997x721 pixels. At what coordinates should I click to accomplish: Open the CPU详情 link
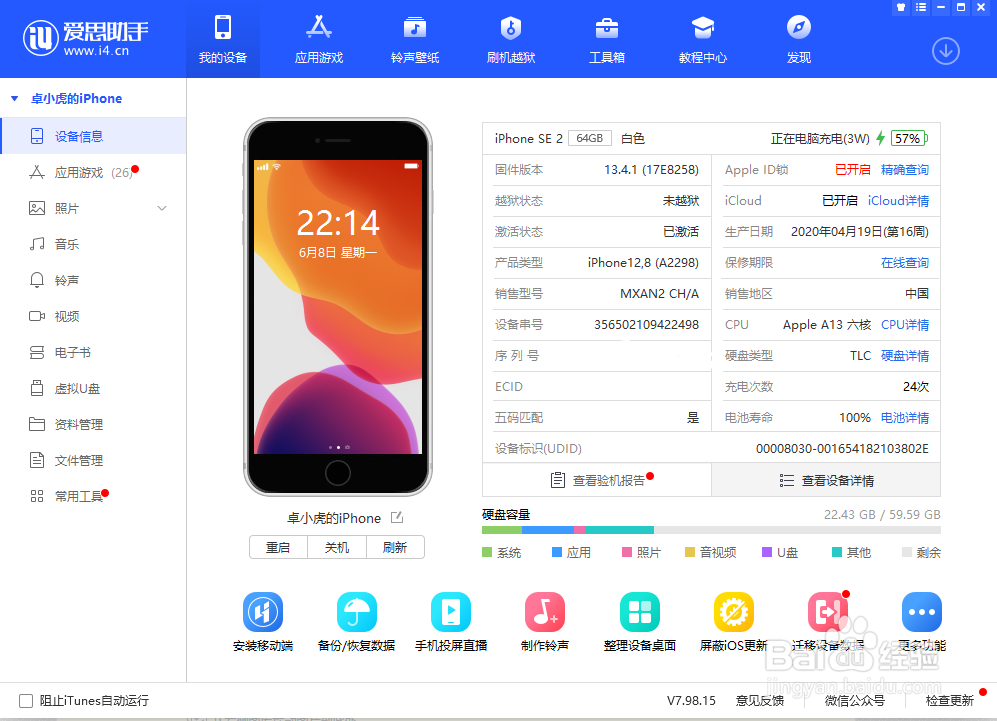[x=905, y=325]
